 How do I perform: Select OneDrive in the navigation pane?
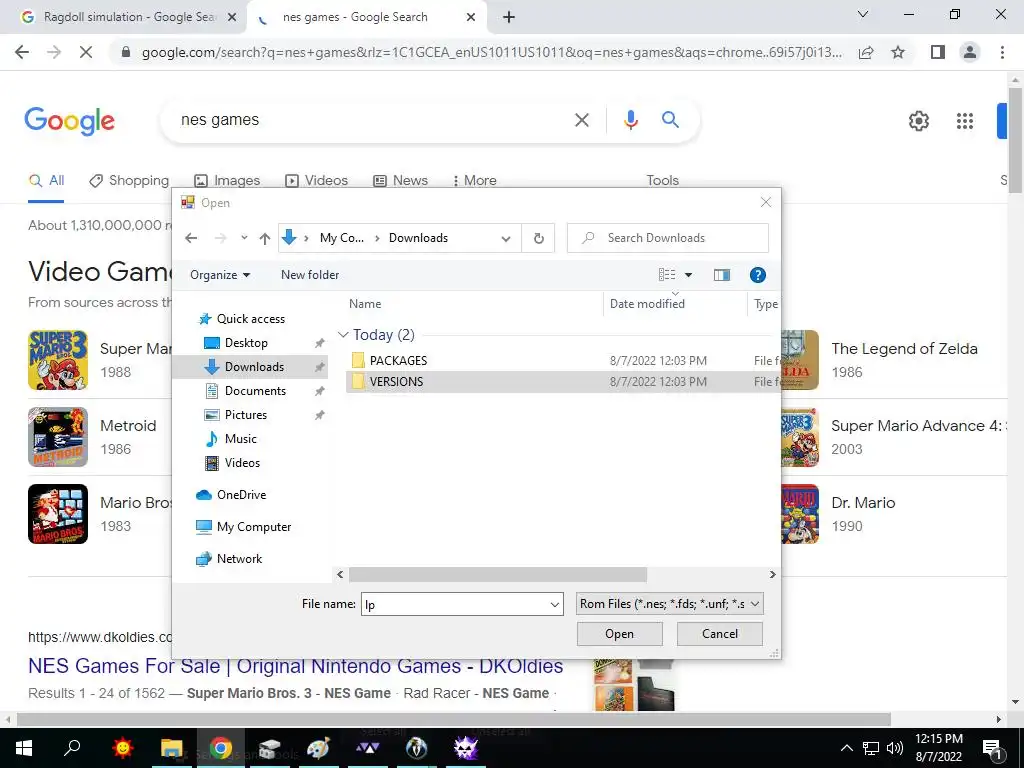point(241,495)
